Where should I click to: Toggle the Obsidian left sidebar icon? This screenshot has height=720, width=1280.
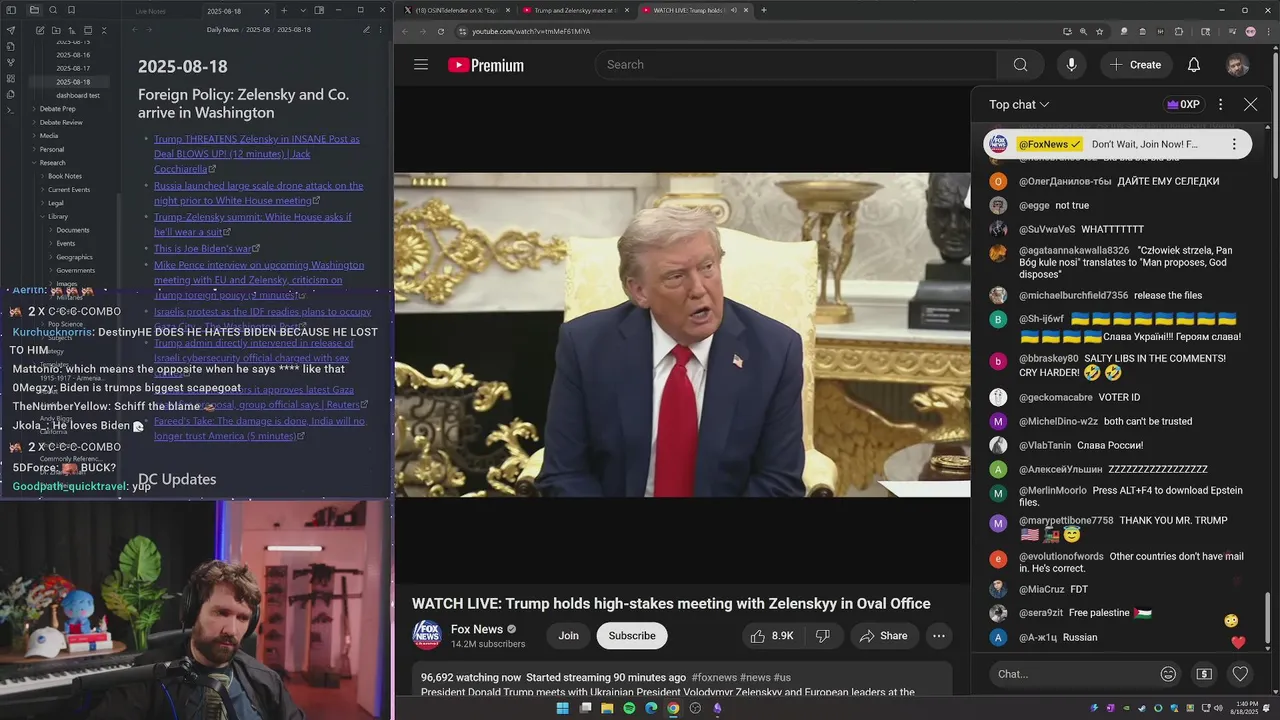coord(11,10)
